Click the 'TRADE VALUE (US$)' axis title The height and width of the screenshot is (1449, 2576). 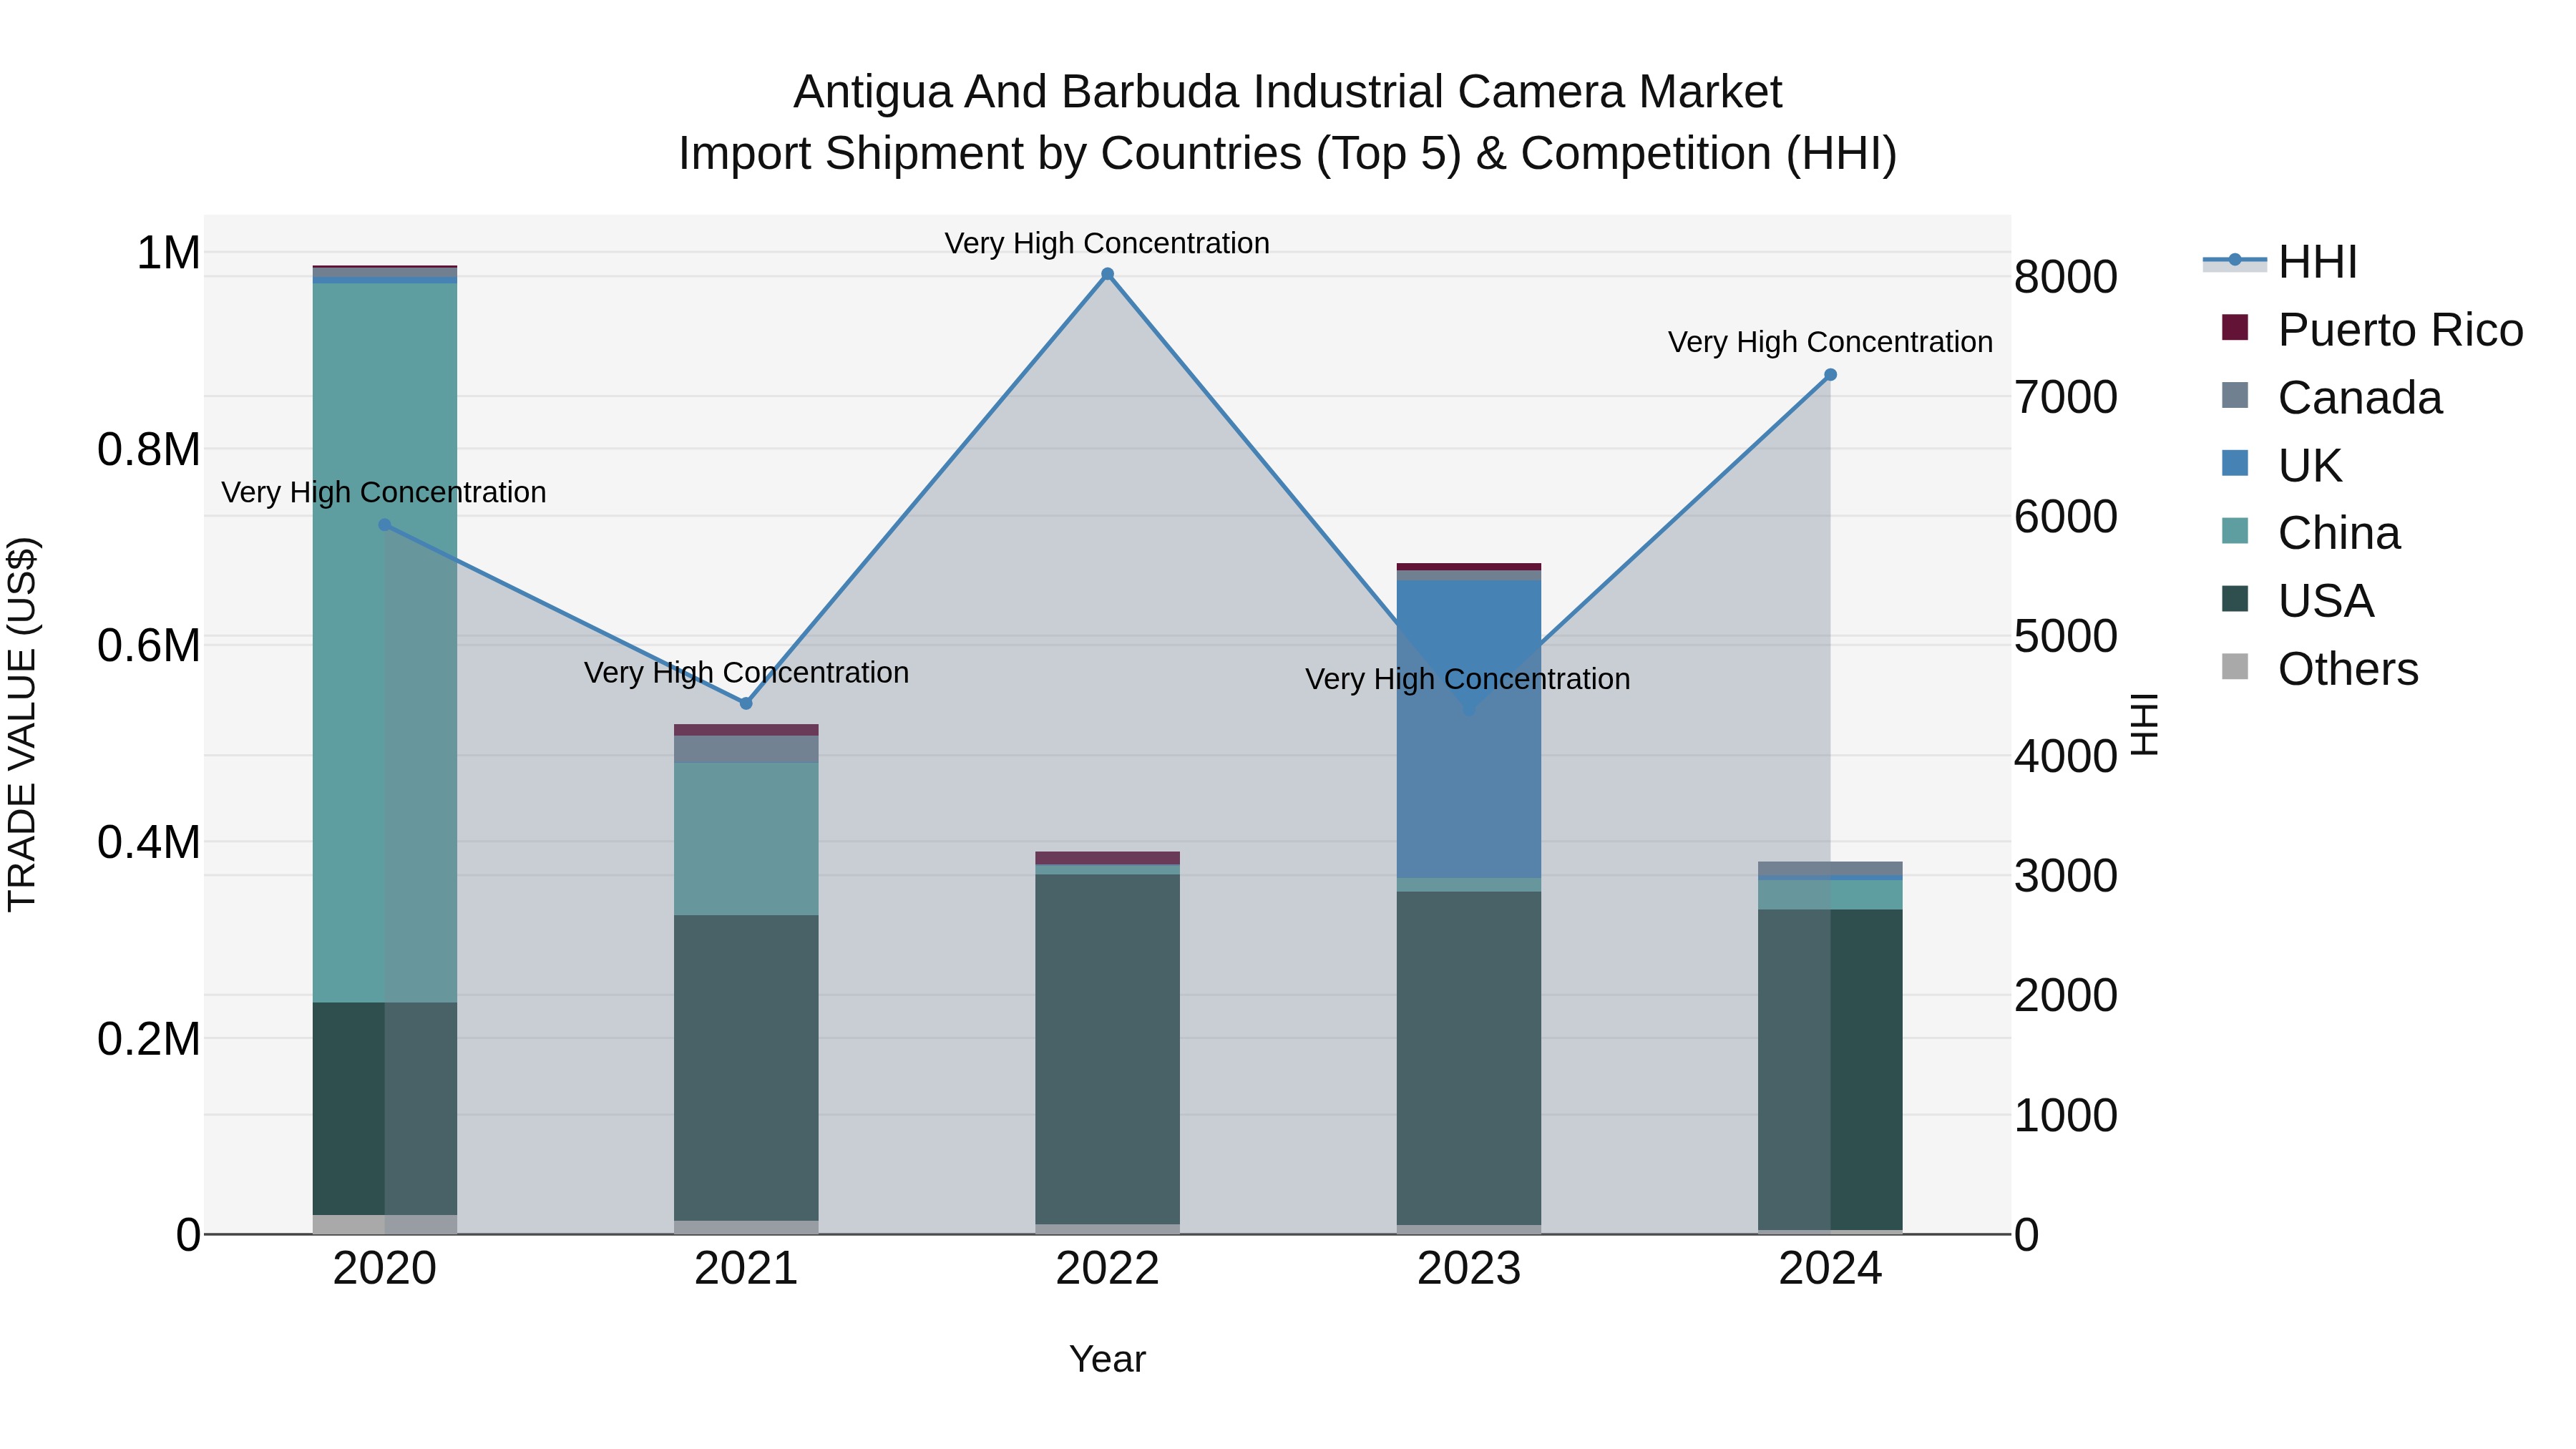(x=22, y=724)
